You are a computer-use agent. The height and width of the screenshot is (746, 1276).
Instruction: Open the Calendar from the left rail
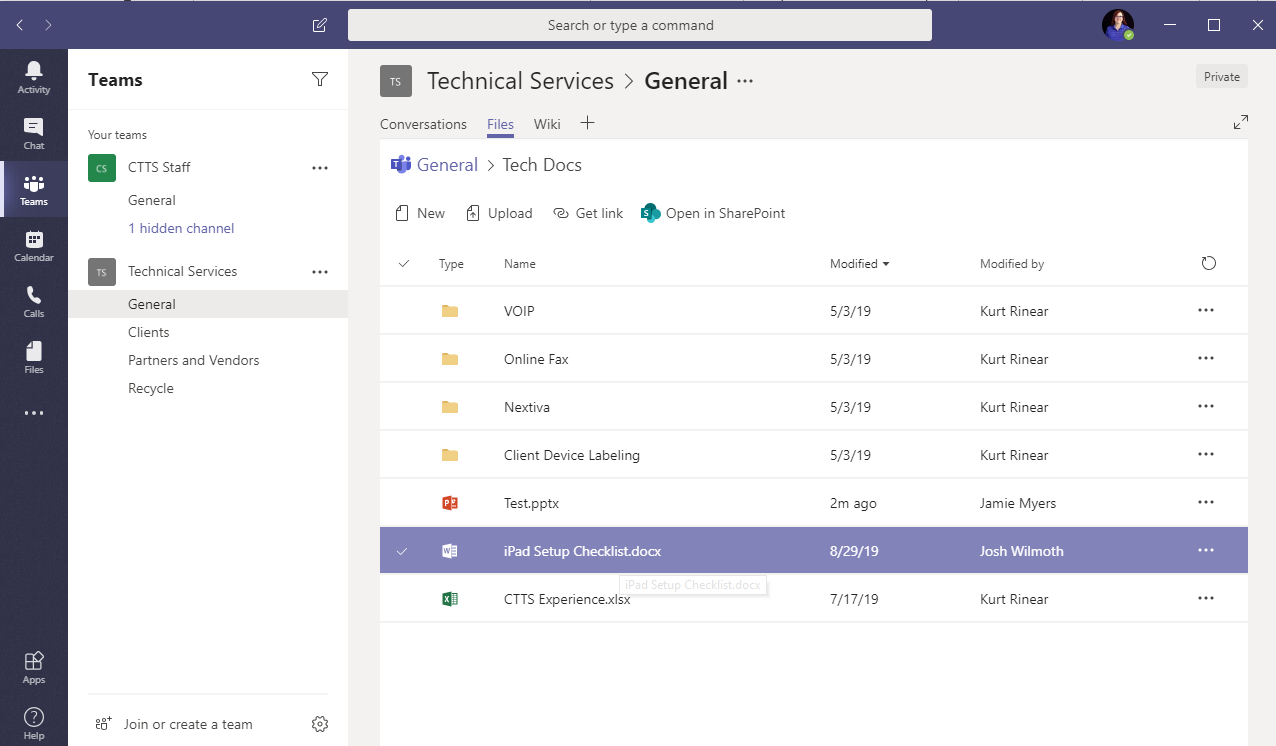pyautogui.click(x=33, y=244)
